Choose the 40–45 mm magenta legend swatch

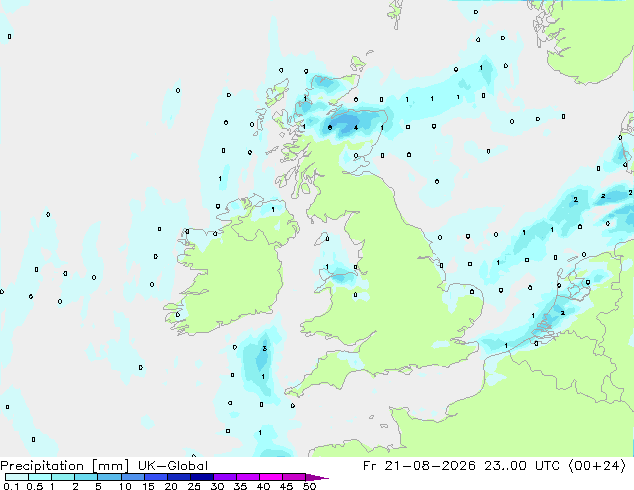pos(271,477)
